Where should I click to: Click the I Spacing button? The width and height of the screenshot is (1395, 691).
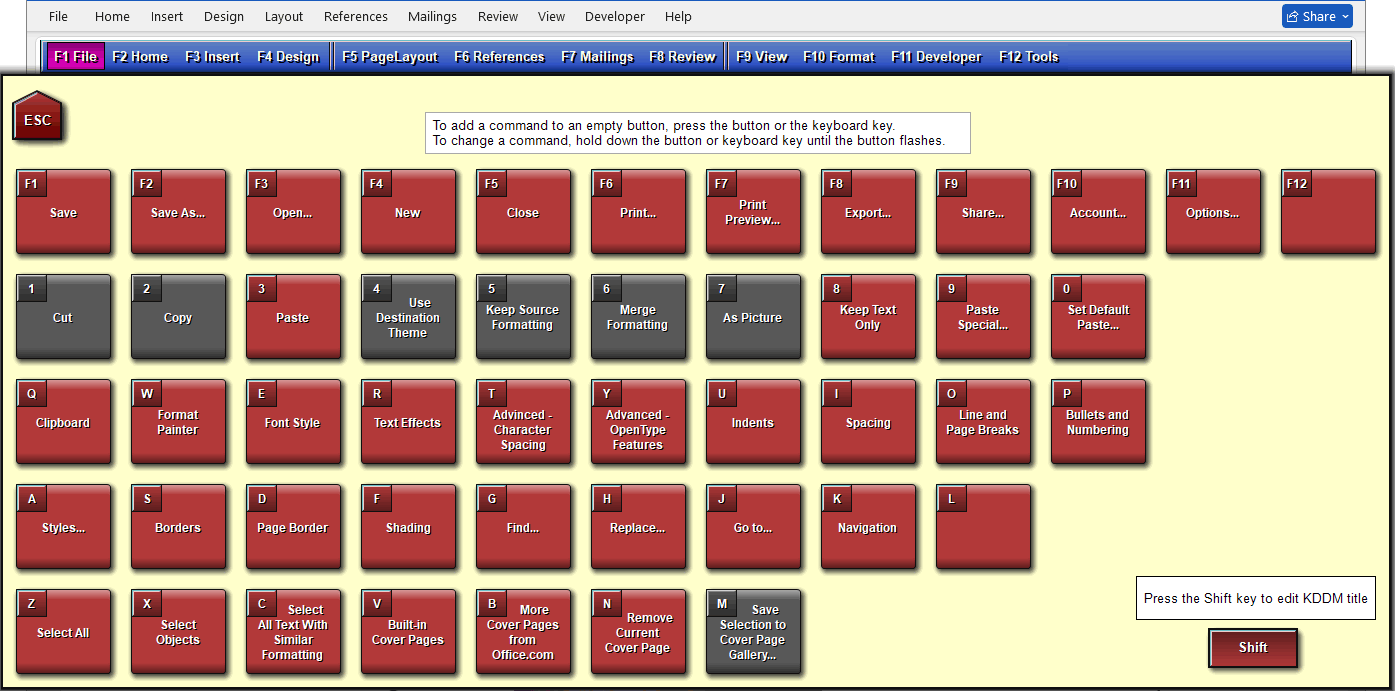click(x=868, y=422)
